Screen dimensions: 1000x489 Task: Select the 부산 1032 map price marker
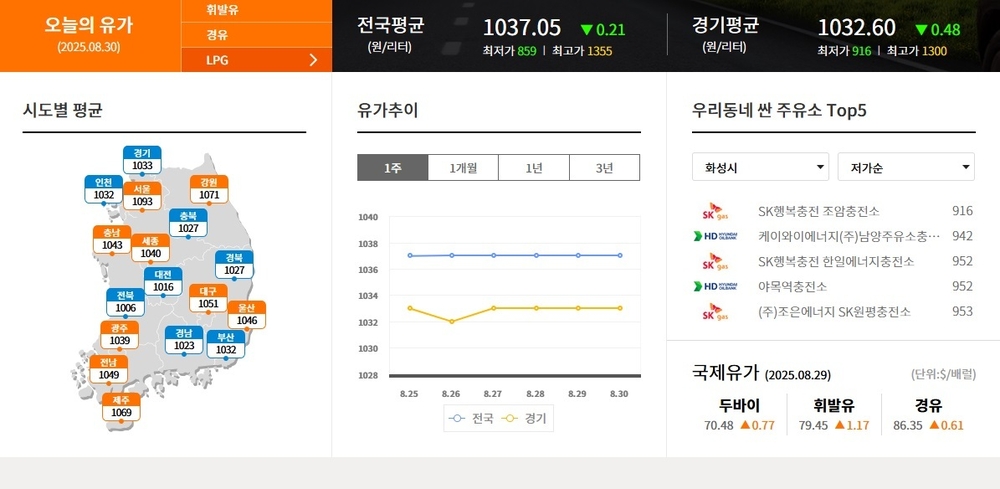(226, 344)
